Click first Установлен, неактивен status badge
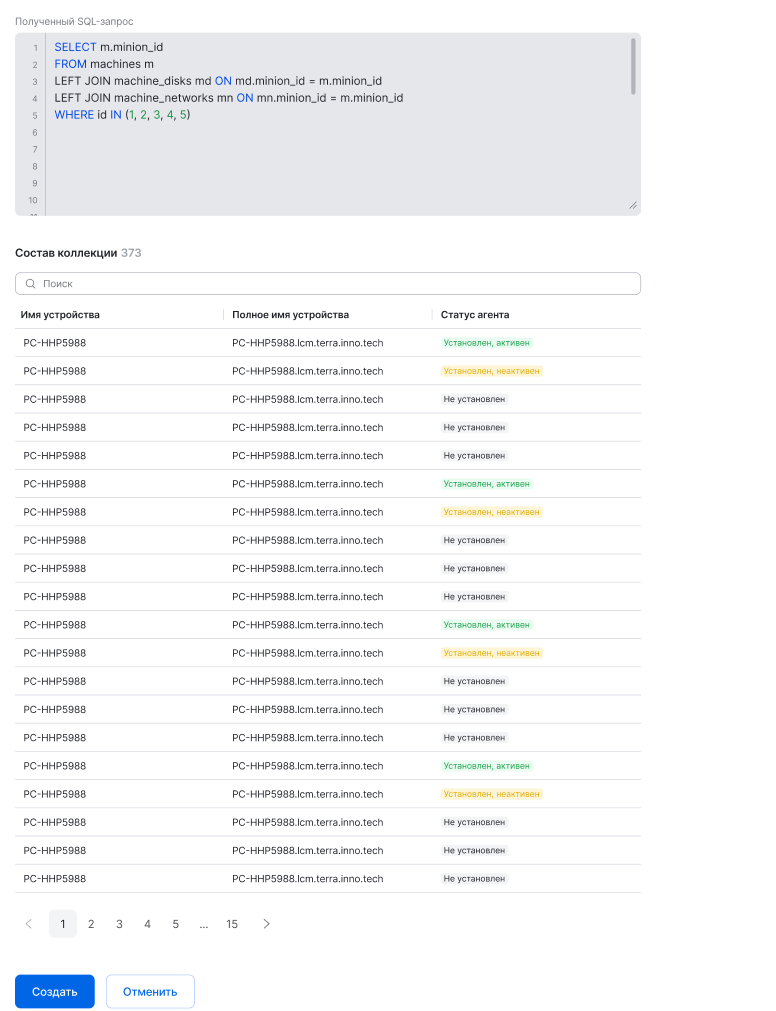The image size is (776, 1011). [491, 371]
